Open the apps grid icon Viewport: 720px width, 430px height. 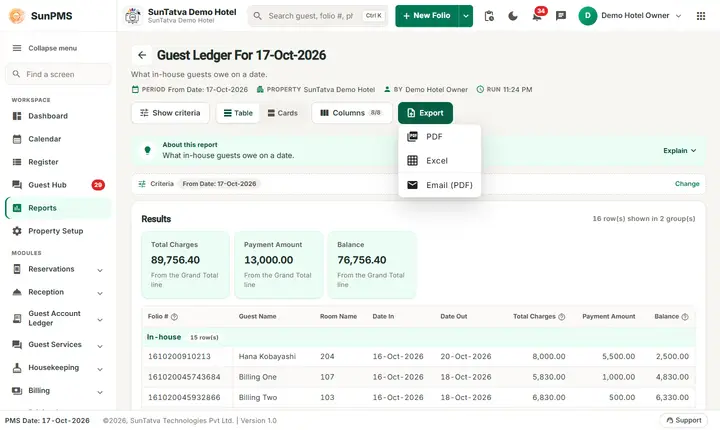(x=701, y=16)
